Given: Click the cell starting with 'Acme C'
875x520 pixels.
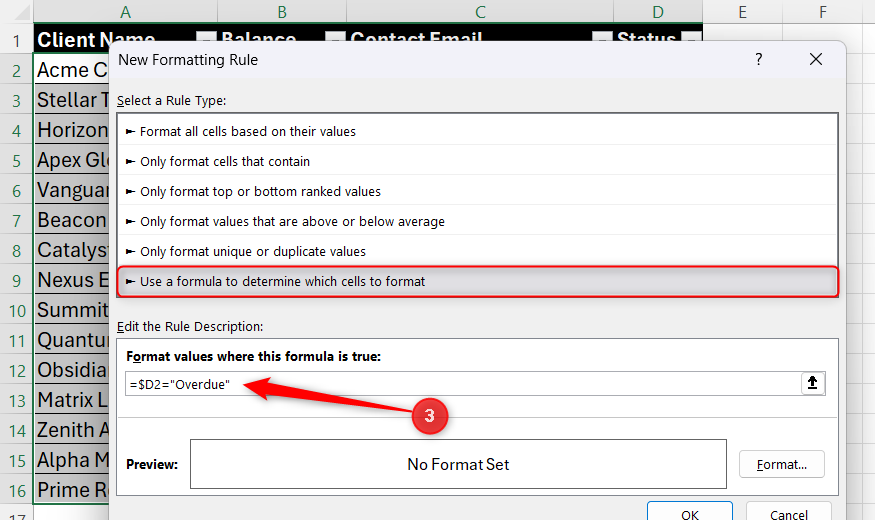Looking at the screenshot, I should click(x=71, y=70).
